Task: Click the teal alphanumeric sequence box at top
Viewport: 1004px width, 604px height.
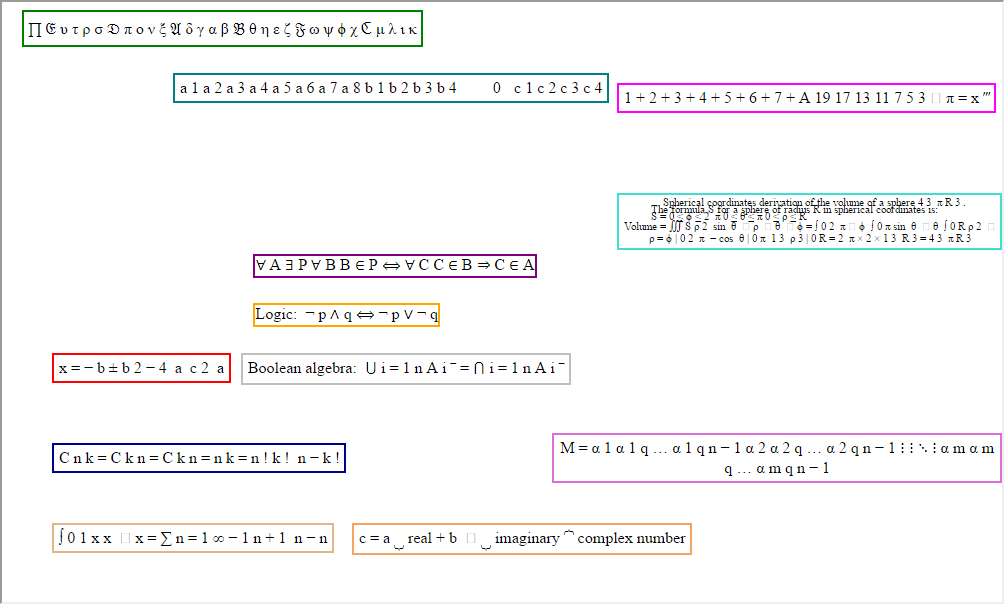Action: pyautogui.click(x=391, y=88)
